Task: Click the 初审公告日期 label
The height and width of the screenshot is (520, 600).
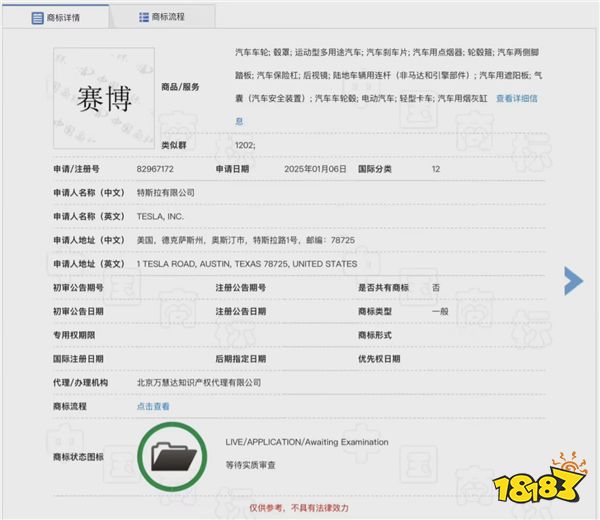Action: coord(78,311)
